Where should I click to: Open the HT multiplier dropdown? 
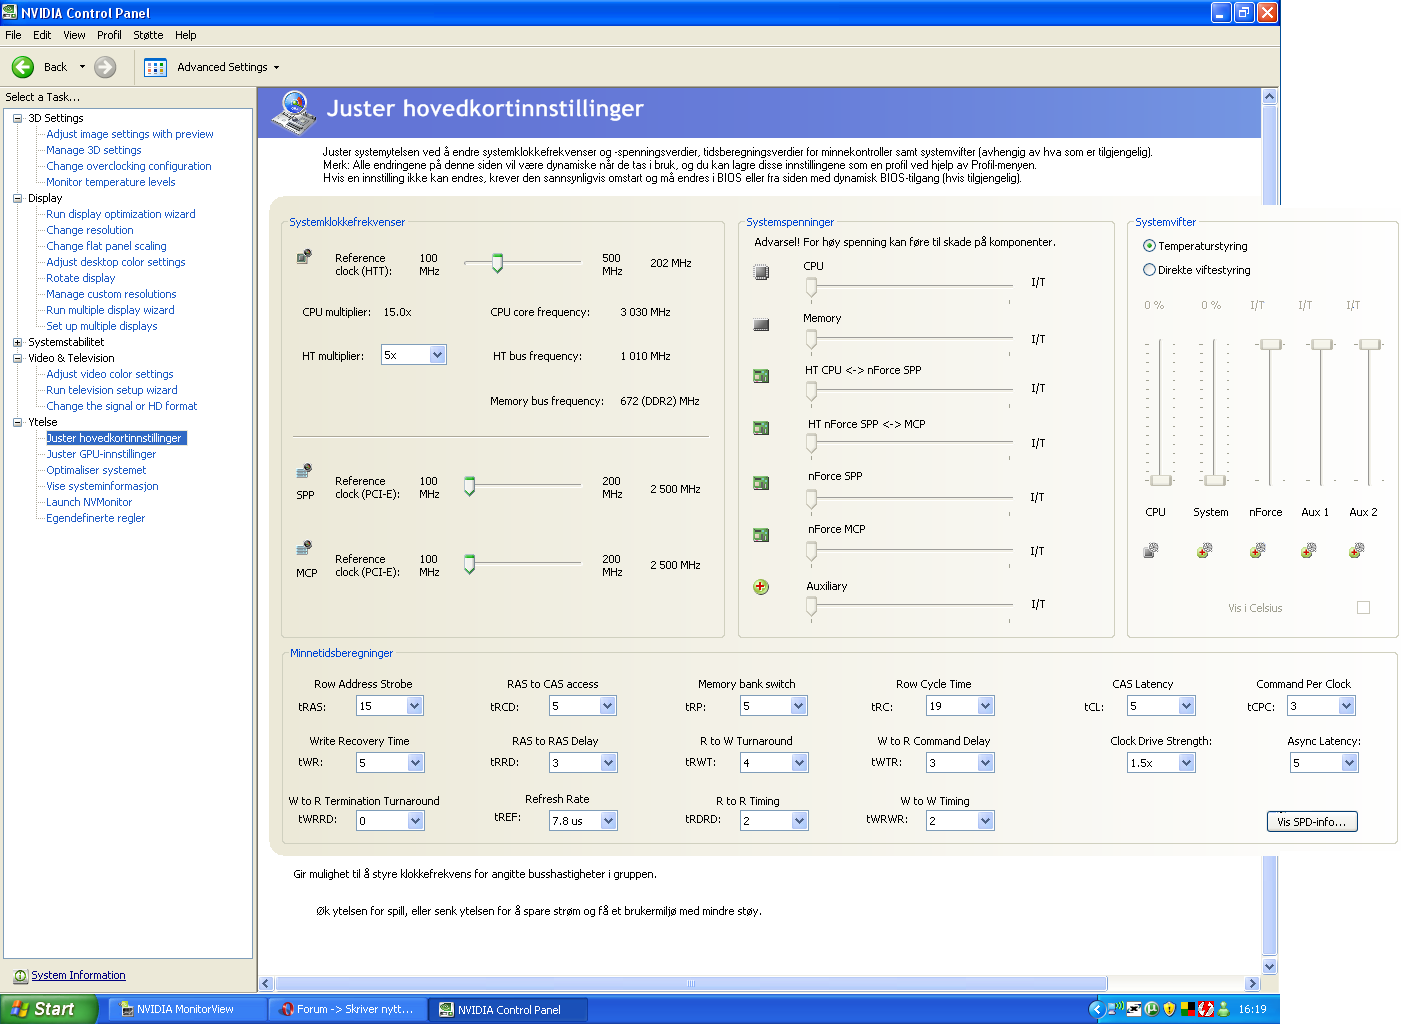coord(437,355)
